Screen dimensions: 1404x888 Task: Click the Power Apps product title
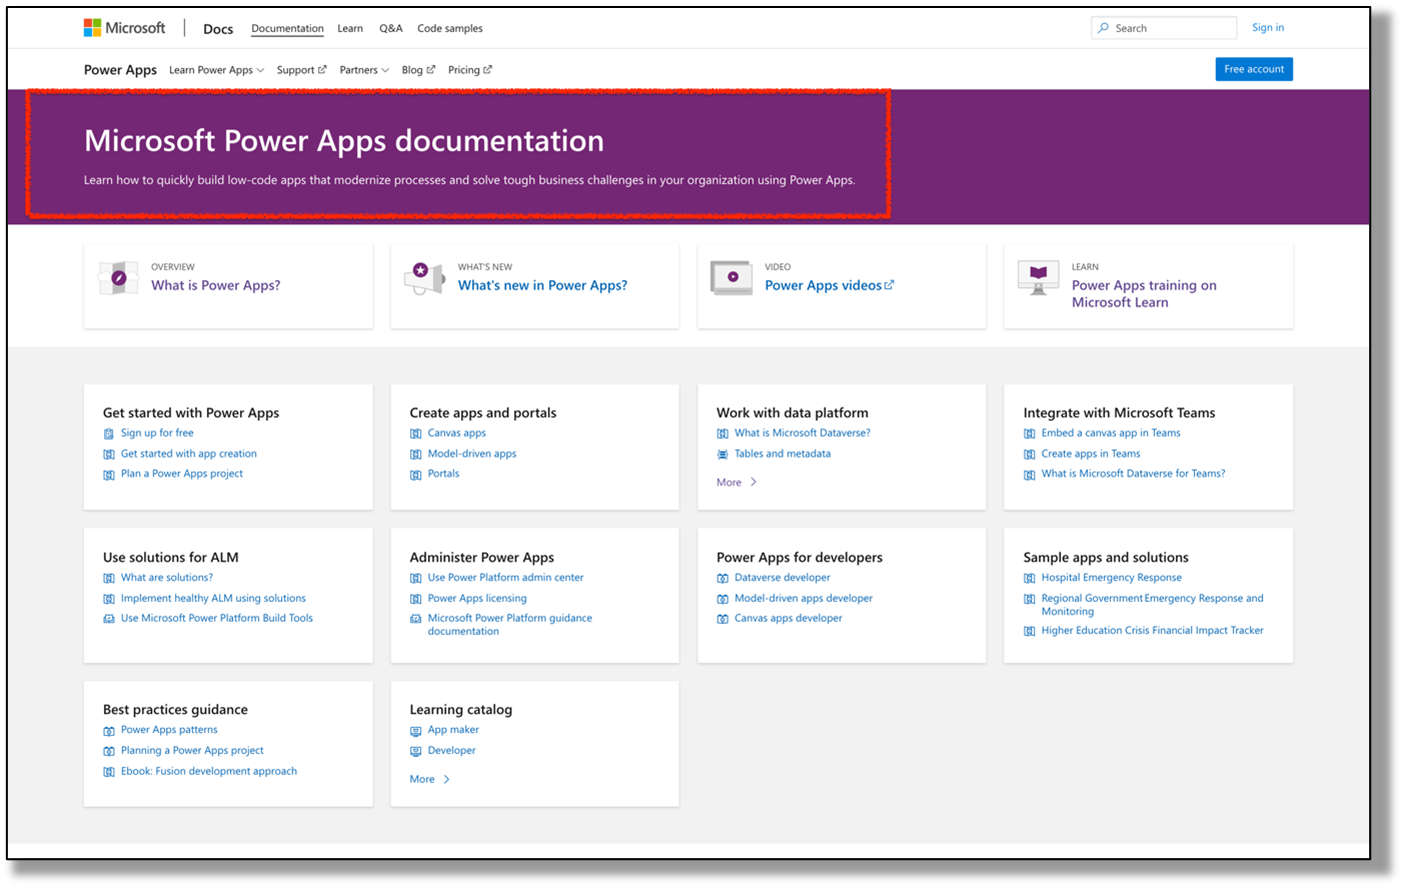click(120, 70)
